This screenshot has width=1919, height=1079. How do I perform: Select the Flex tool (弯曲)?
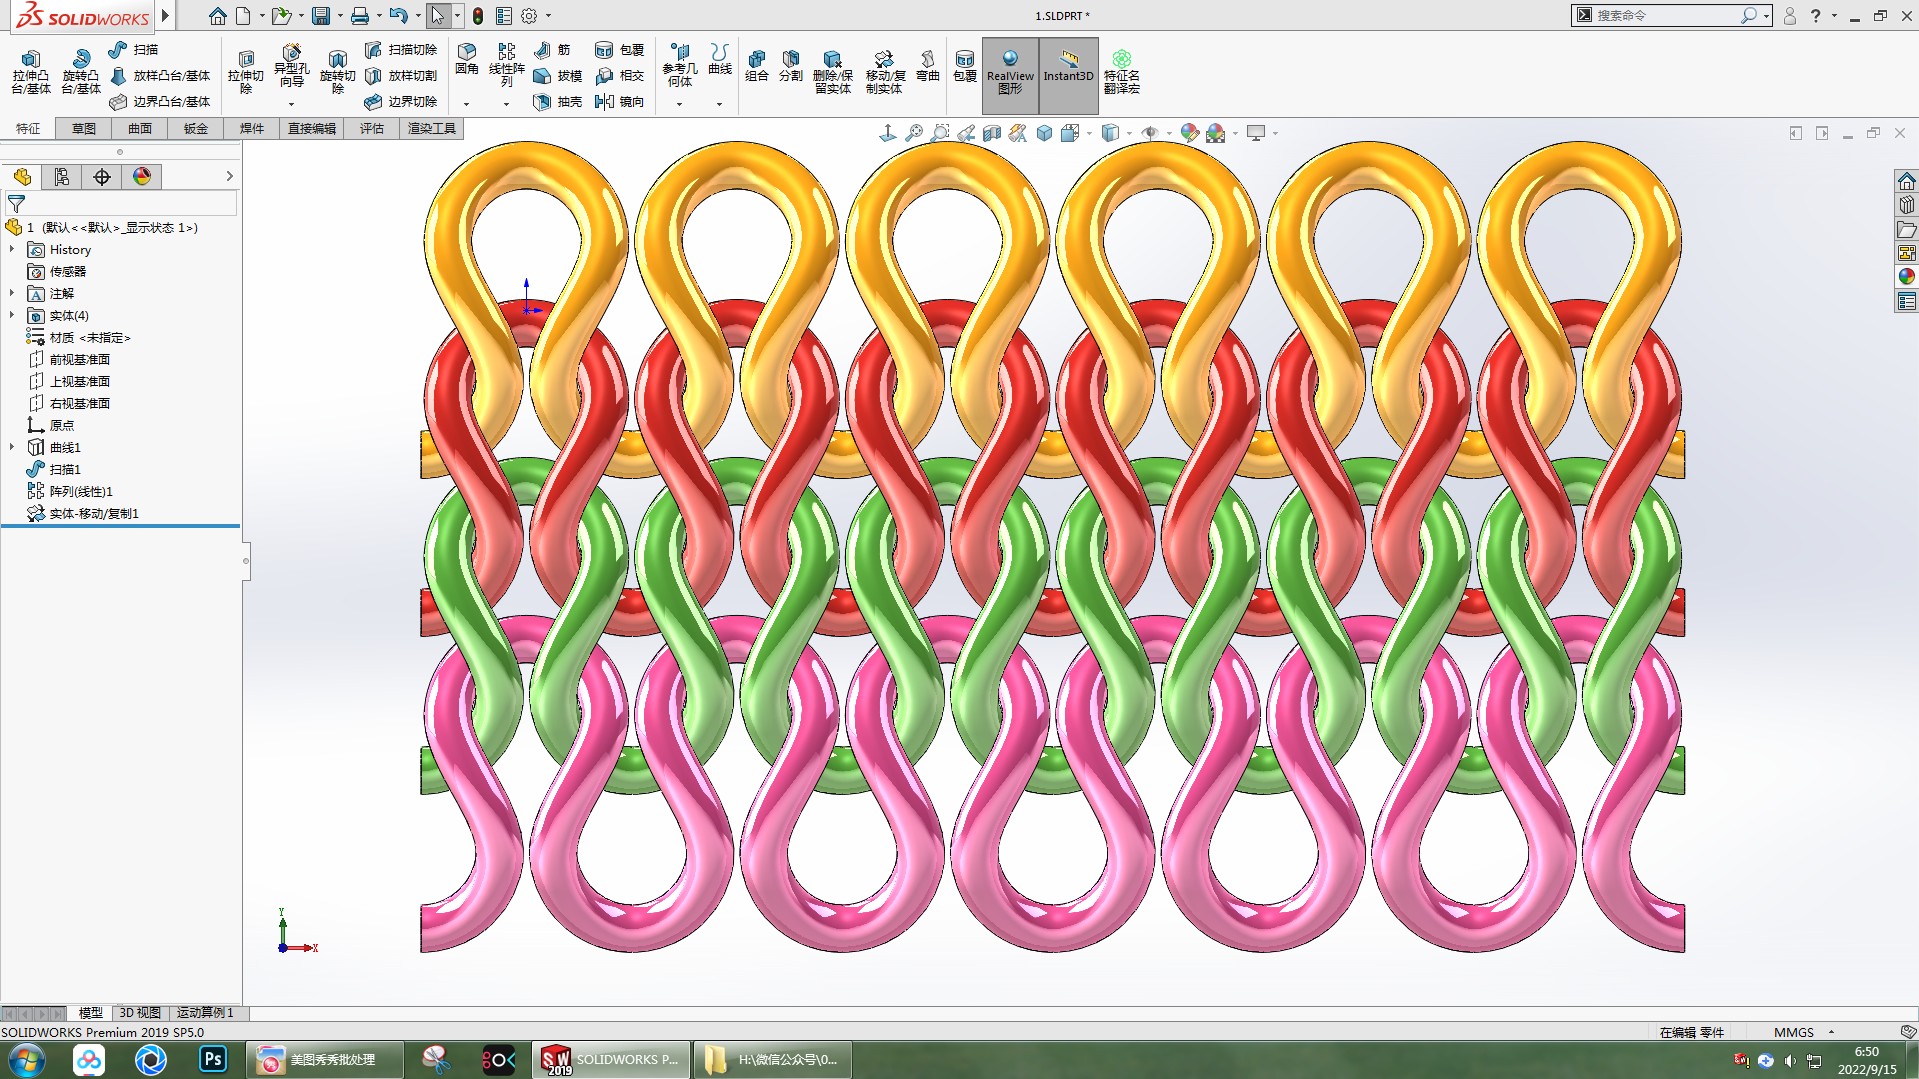coord(928,65)
